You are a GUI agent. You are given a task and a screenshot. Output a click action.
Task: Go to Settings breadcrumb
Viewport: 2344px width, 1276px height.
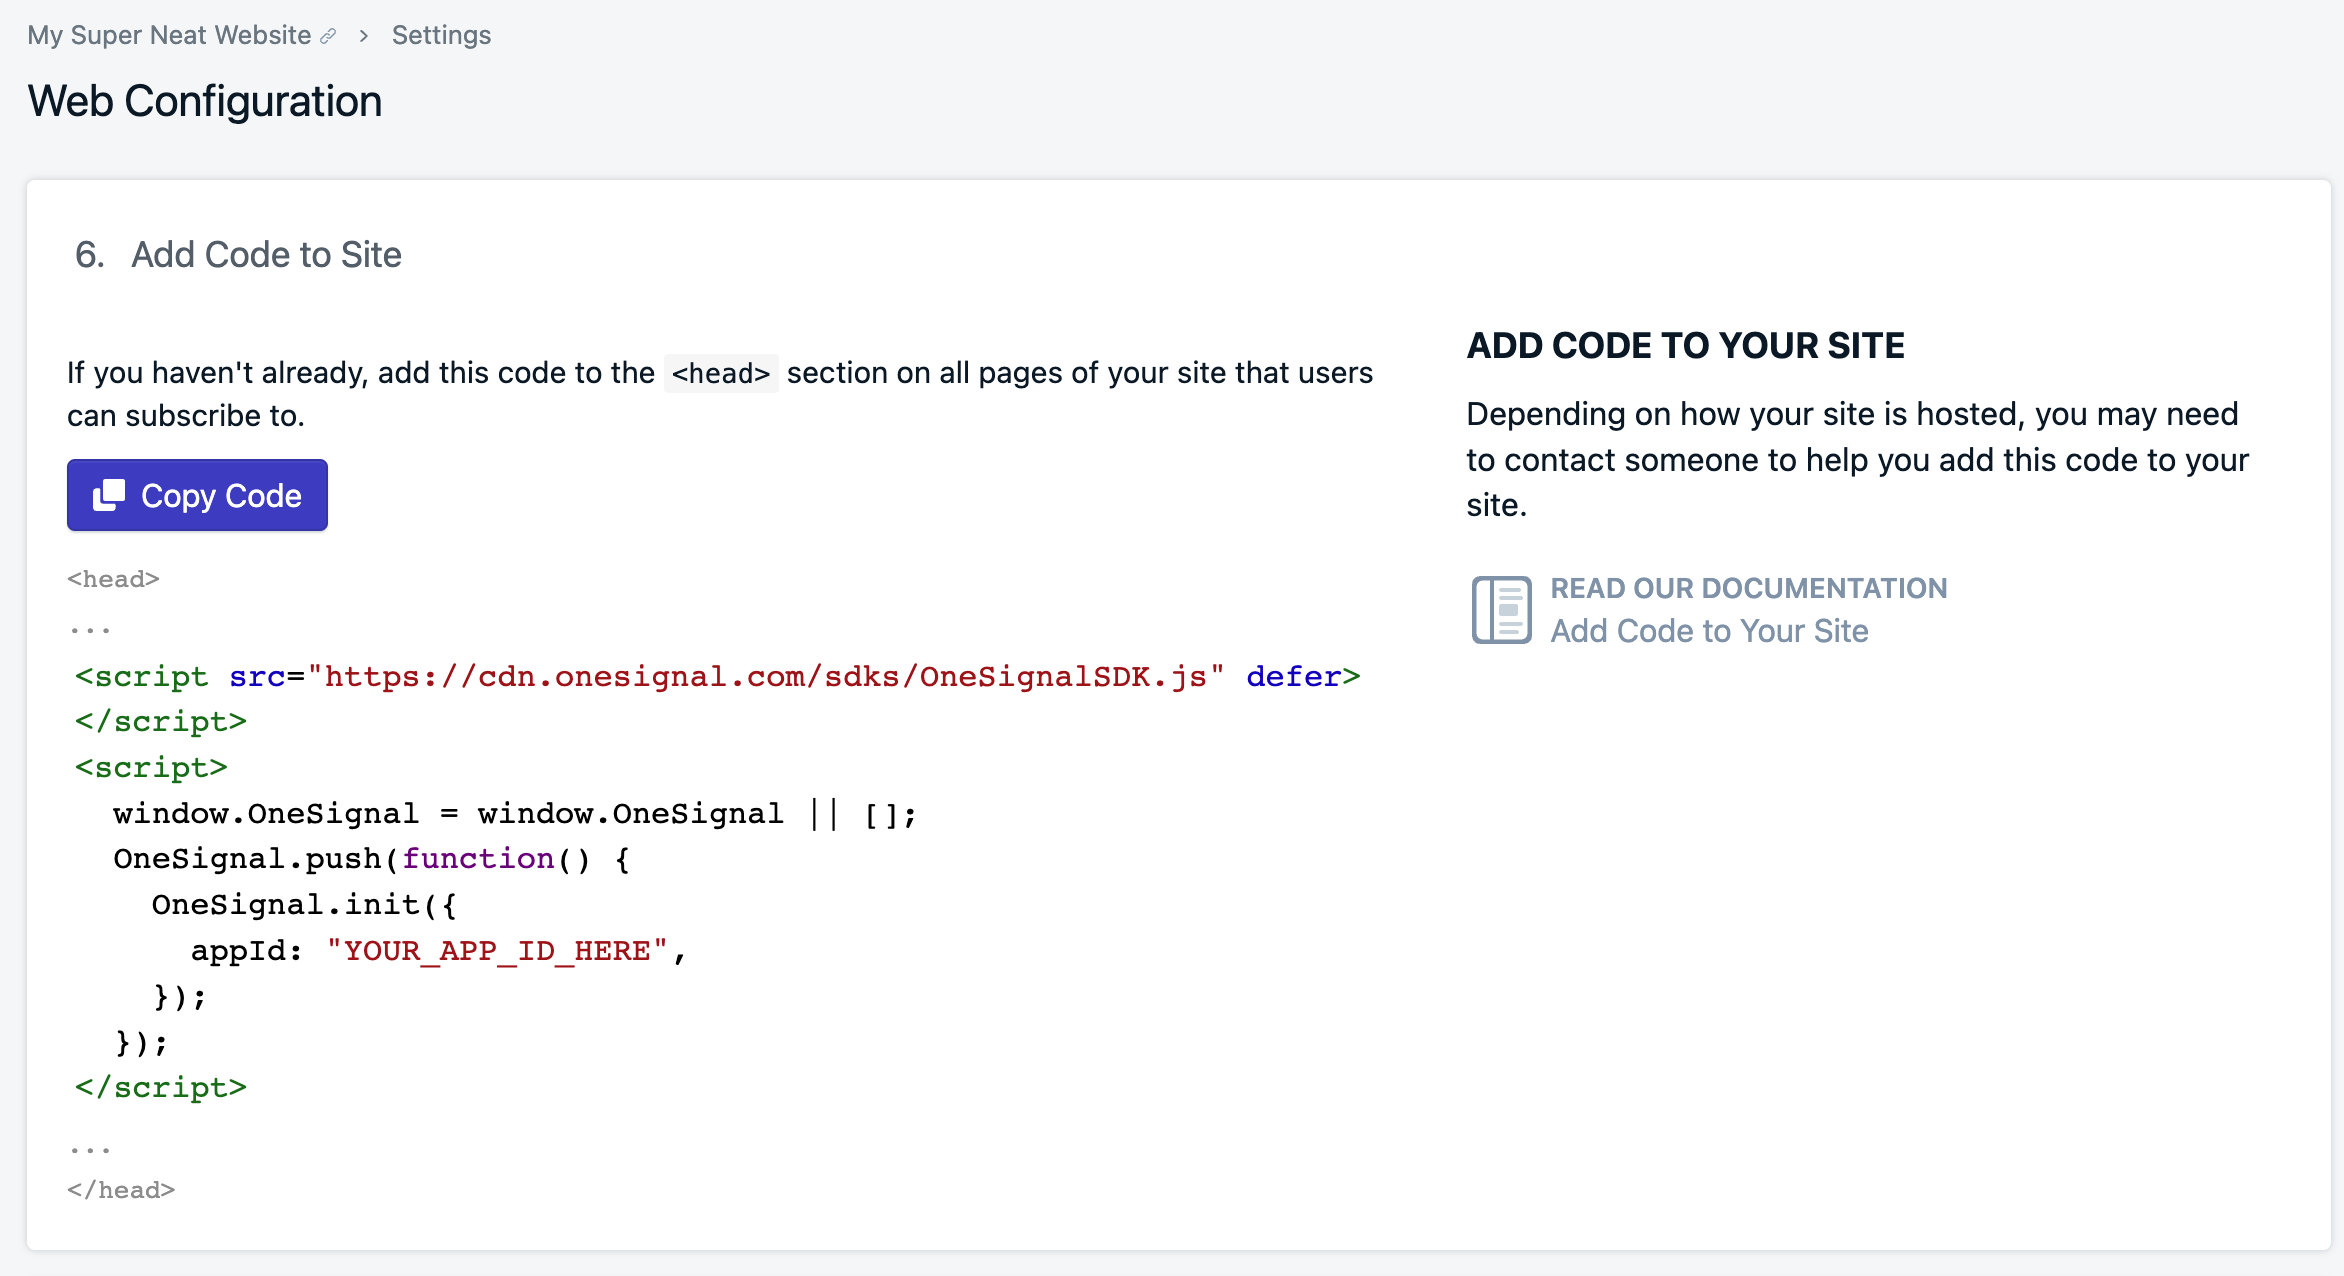pyautogui.click(x=441, y=35)
